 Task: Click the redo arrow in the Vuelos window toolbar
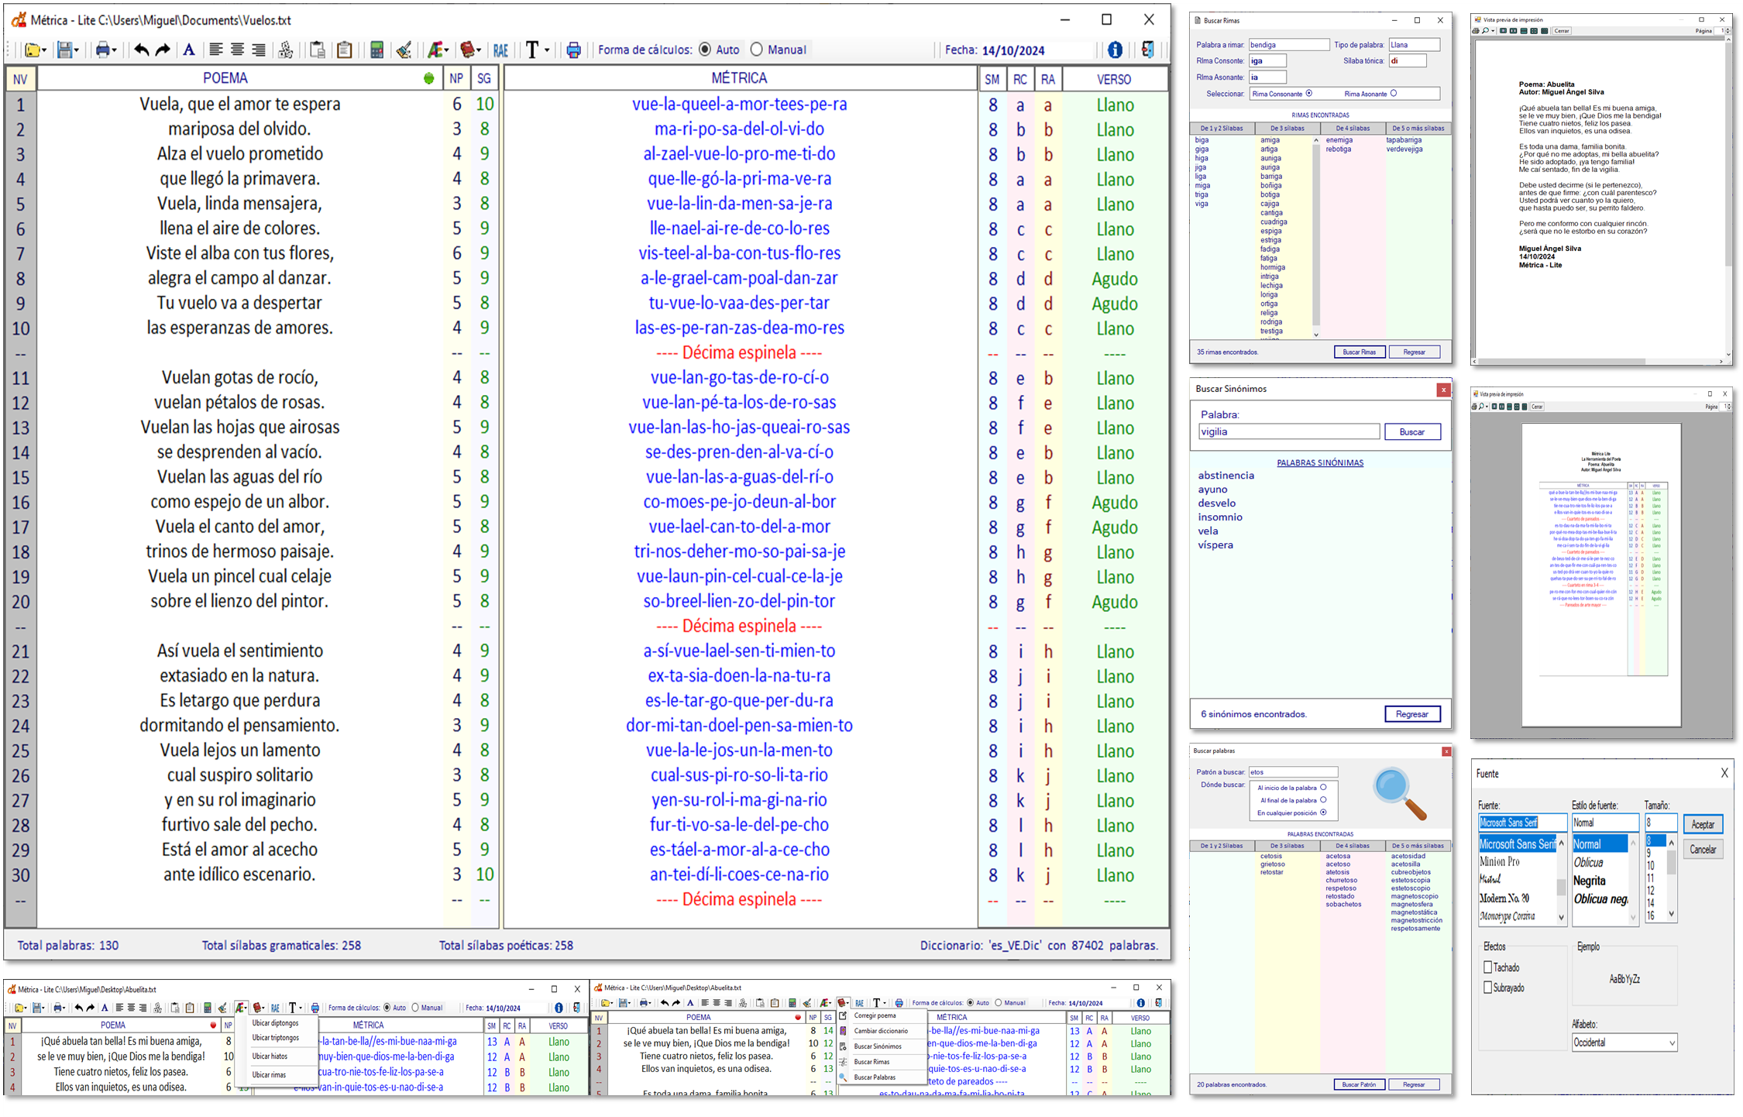(x=162, y=50)
